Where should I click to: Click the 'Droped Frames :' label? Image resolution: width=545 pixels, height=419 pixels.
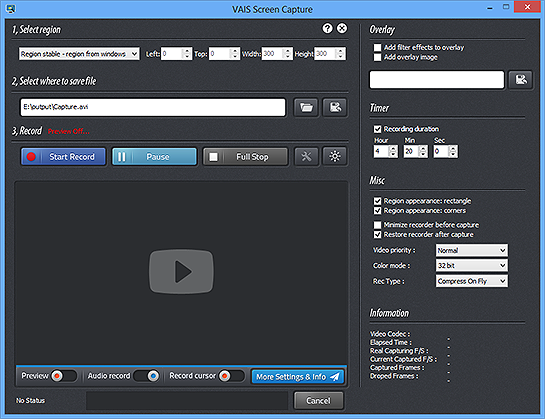(394, 376)
